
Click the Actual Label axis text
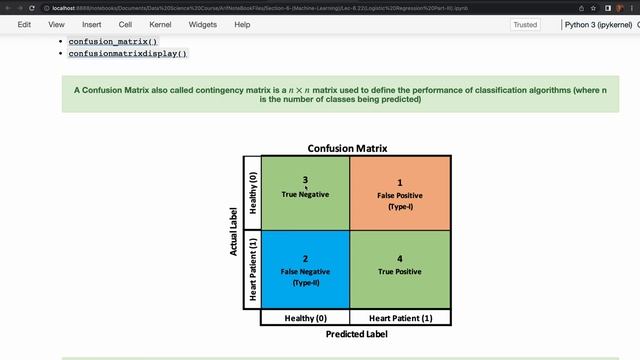click(x=233, y=232)
